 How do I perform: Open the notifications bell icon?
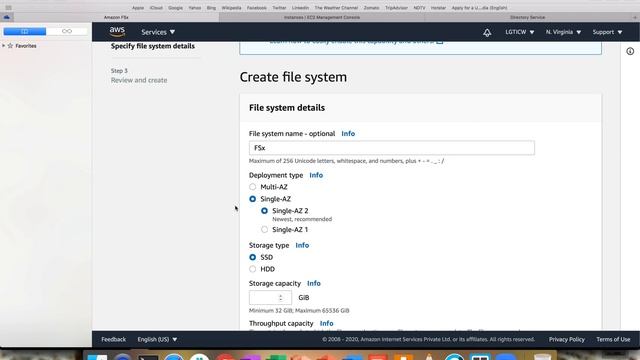point(487,32)
